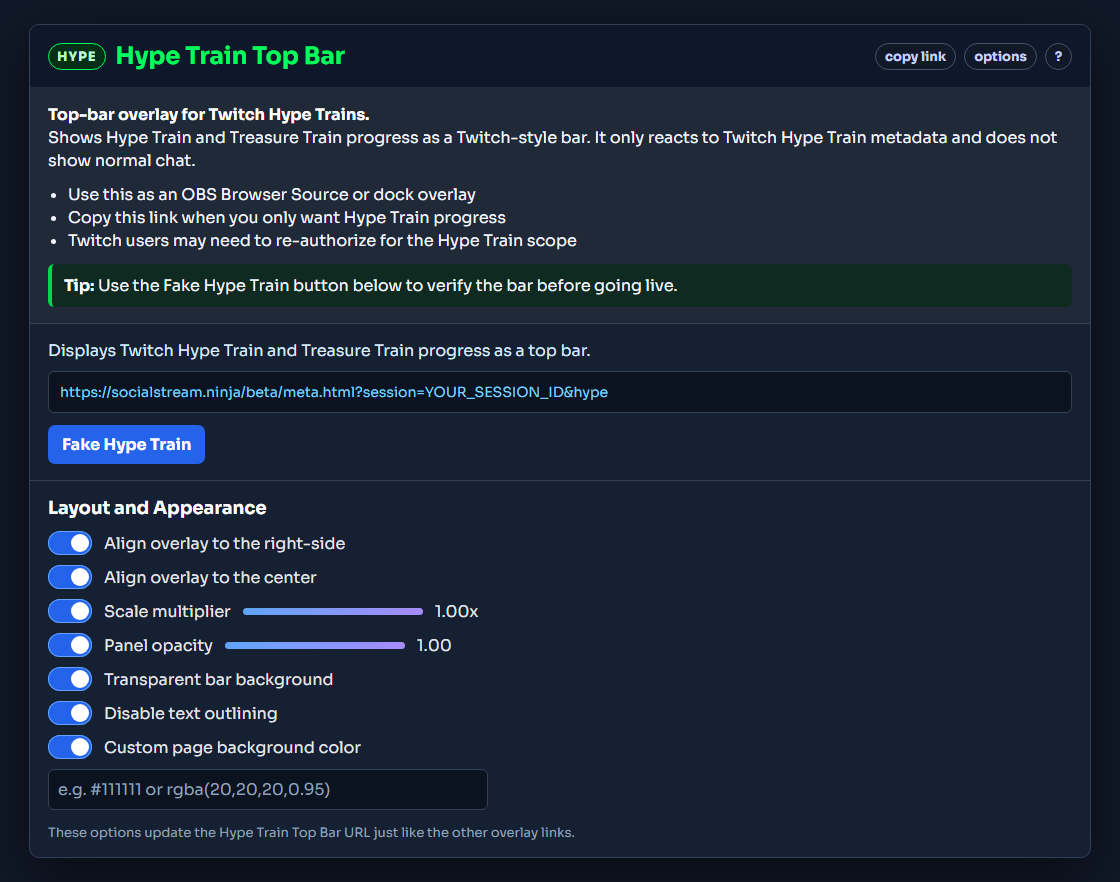The width and height of the screenshot is (1120, 882).
Task: Trigger the Fake Hype Train button
Action: tap(126, 444)
